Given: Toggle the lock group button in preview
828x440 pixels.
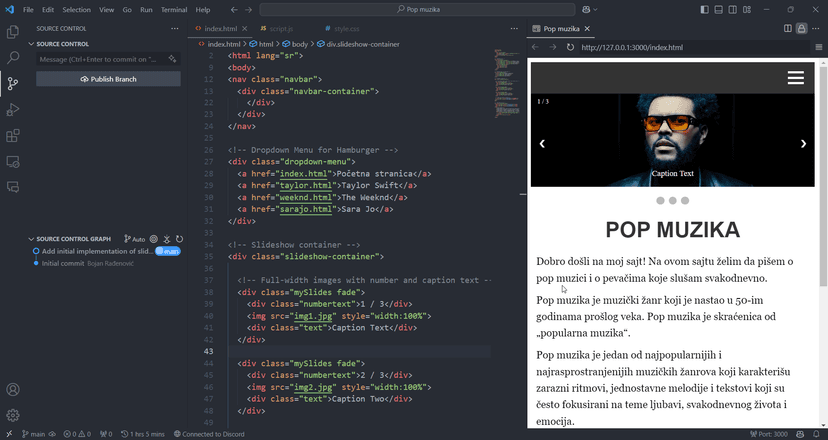Looking at the screenshot, I should [x=802, y=29].
